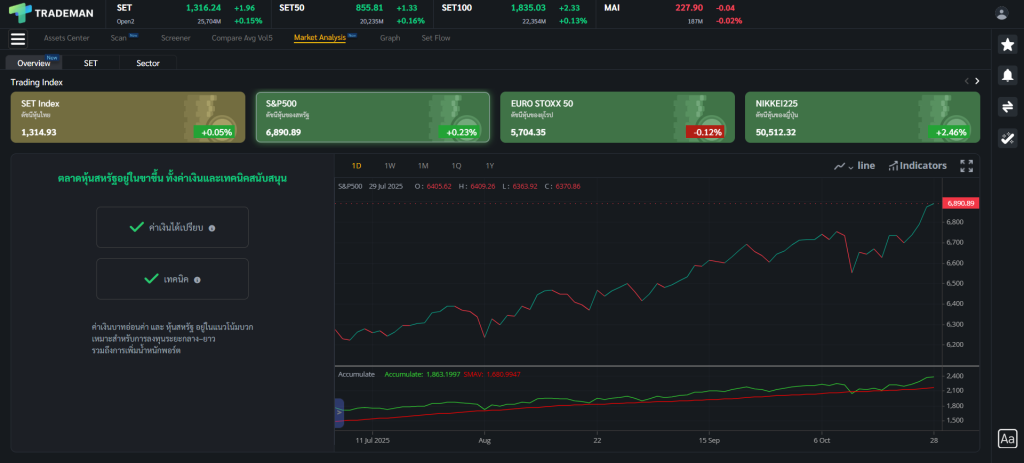Image resolution: width=1024 pixels, height=463 pixels.
Task: Click the info icon beside เทคนิค
Action: tap(199, 279)
